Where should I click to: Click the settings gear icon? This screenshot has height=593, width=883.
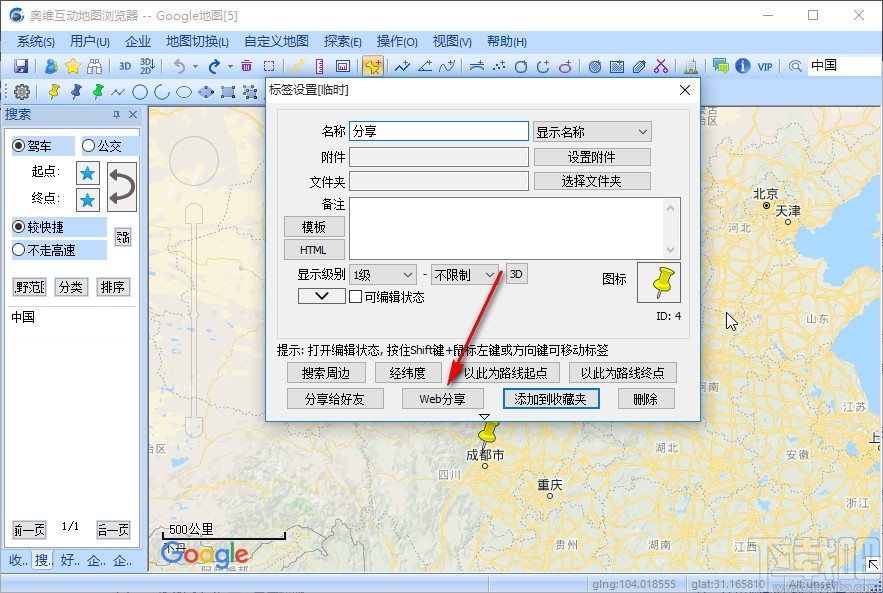click(x=21, y=92)
